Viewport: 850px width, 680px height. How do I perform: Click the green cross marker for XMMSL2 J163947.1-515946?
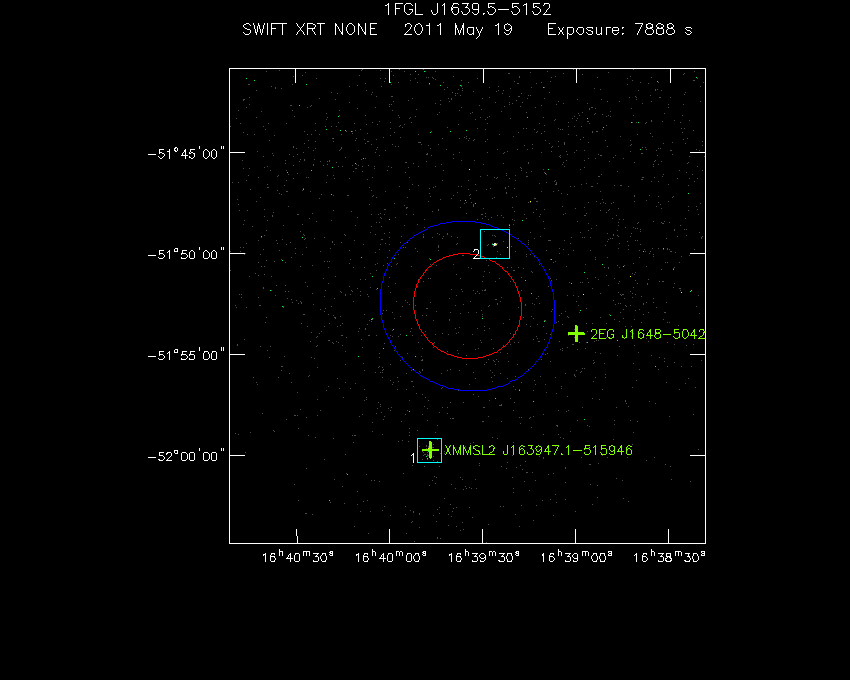(x=430, y=450)
